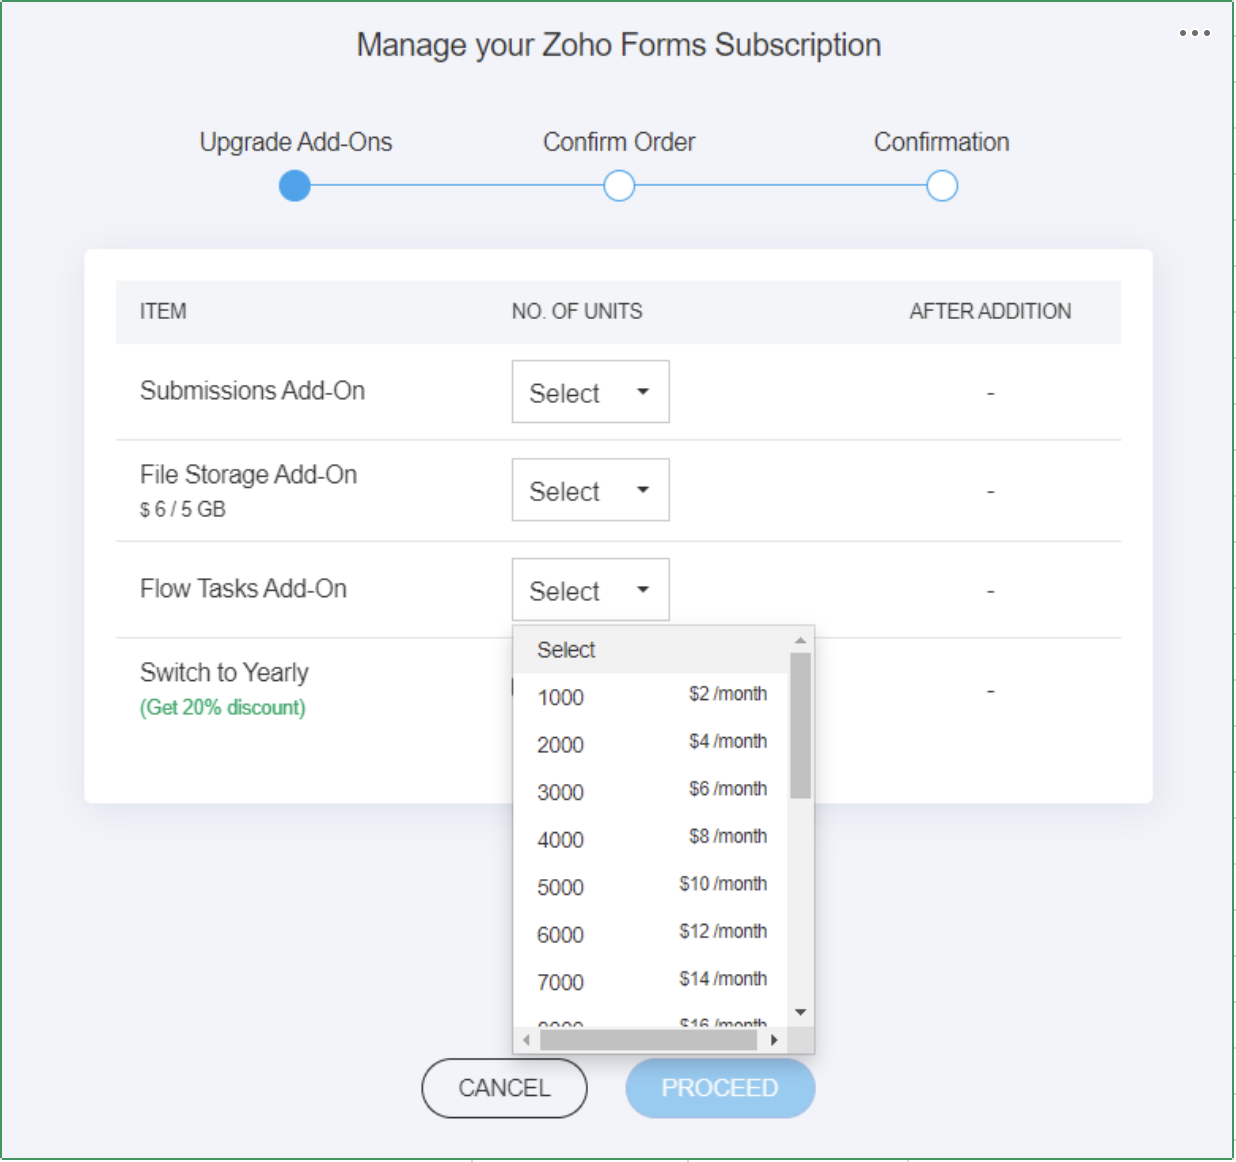Collapse the Flow Tasks Add-On dropdown
Screen dimensions: 1236x1162
tap(590, 590)
